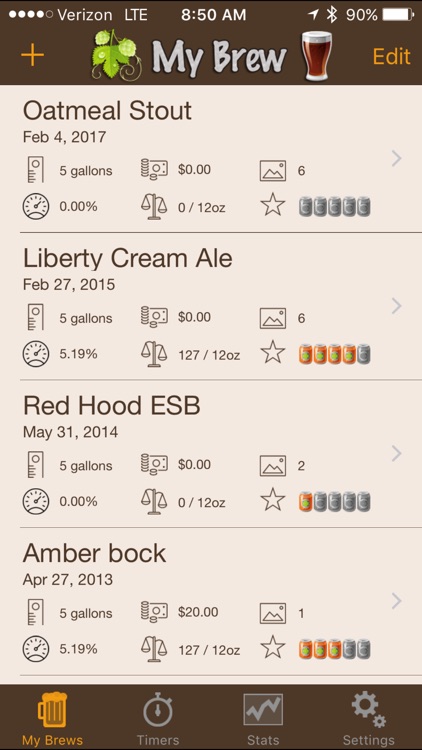Expand Red Hood ESB entry chevron

pyautogui.click(x=396, y=453)
